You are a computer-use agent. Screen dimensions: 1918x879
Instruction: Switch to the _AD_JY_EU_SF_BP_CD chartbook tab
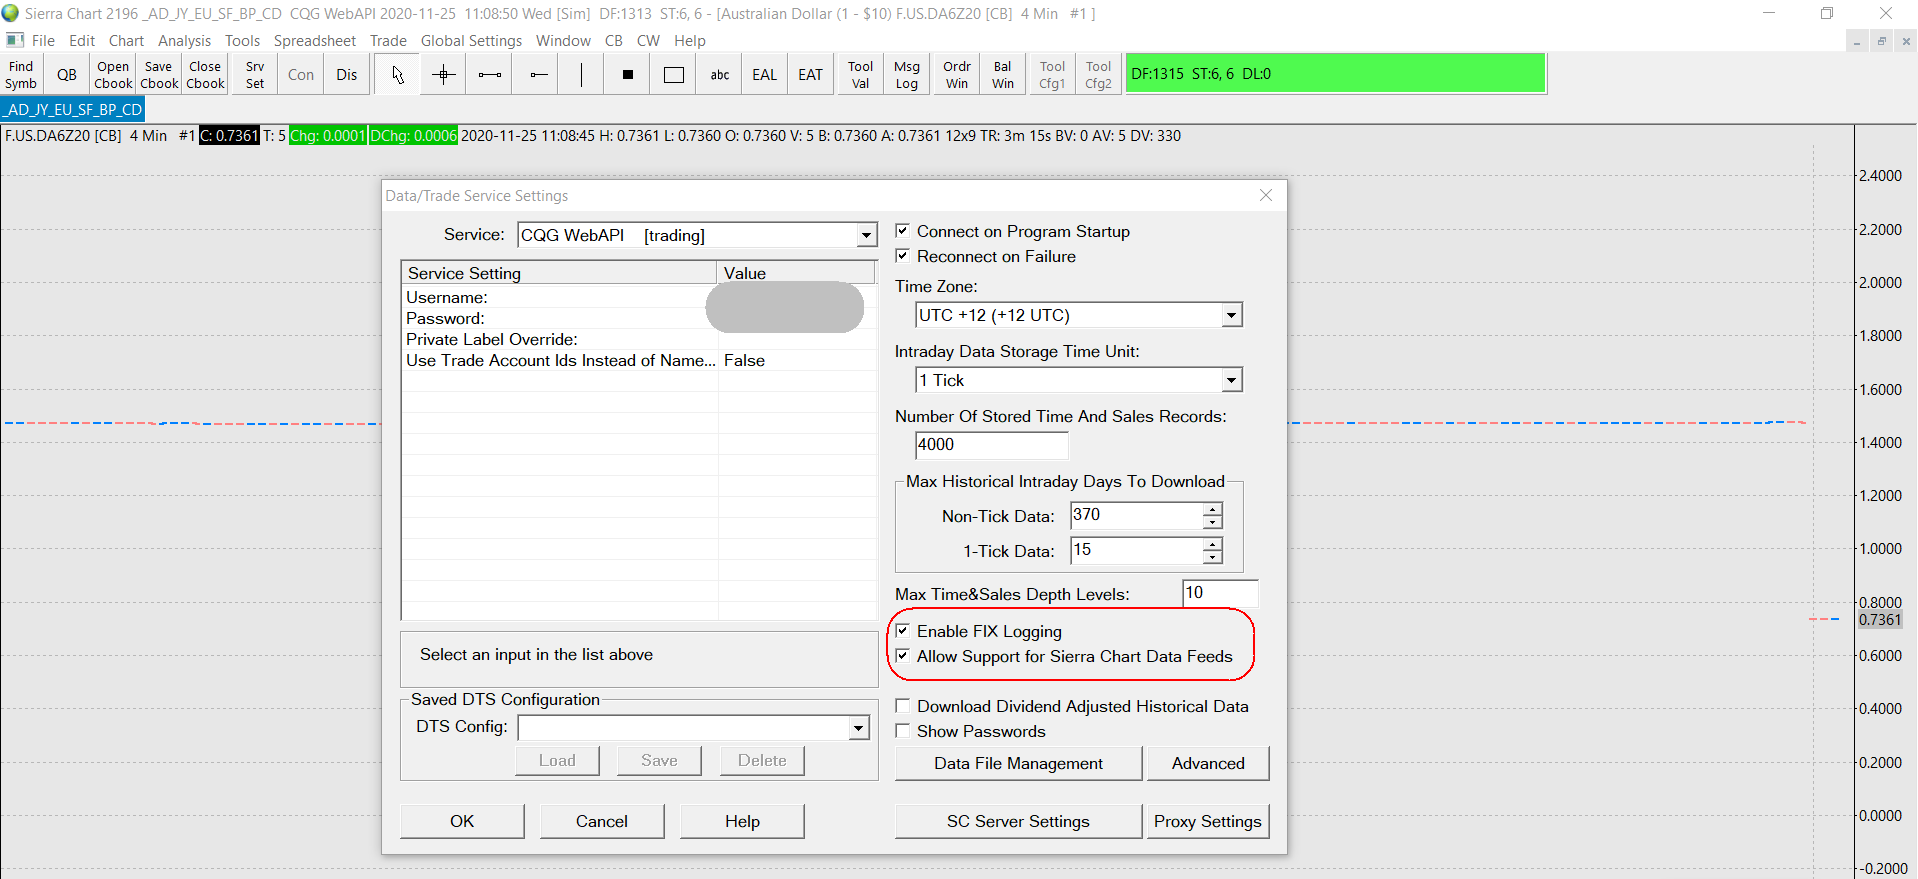(x=73, y=109)
